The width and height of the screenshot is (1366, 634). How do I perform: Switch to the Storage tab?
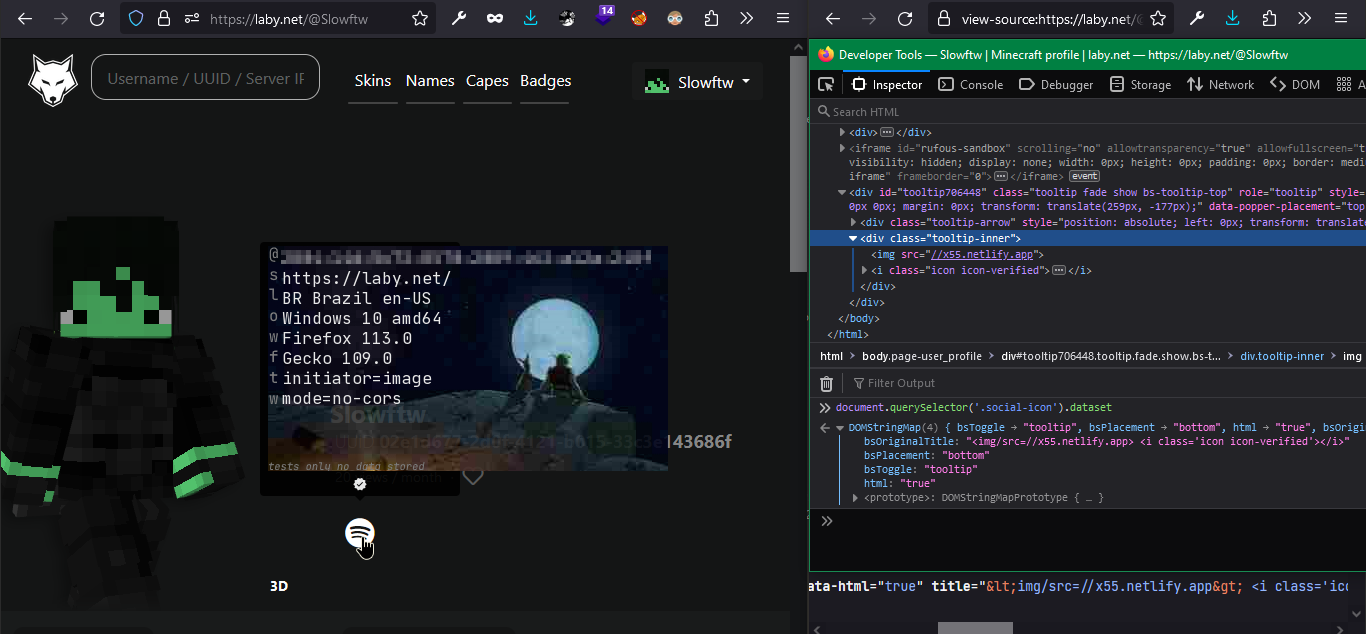1140,85
